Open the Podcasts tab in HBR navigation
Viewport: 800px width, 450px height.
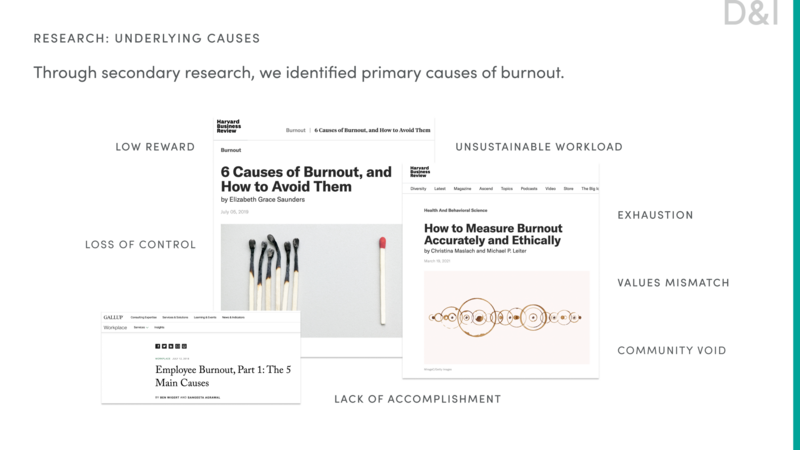[529, 189]
